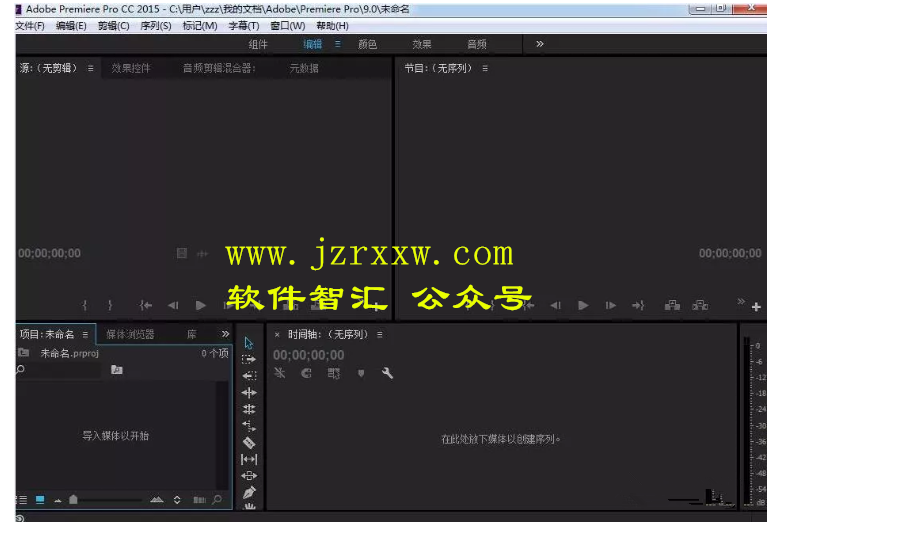Open the 节目:(无序列) panel menu
The height and width of the screenshot is (540, 920).
pyautogui.click(x=485, y=69)
